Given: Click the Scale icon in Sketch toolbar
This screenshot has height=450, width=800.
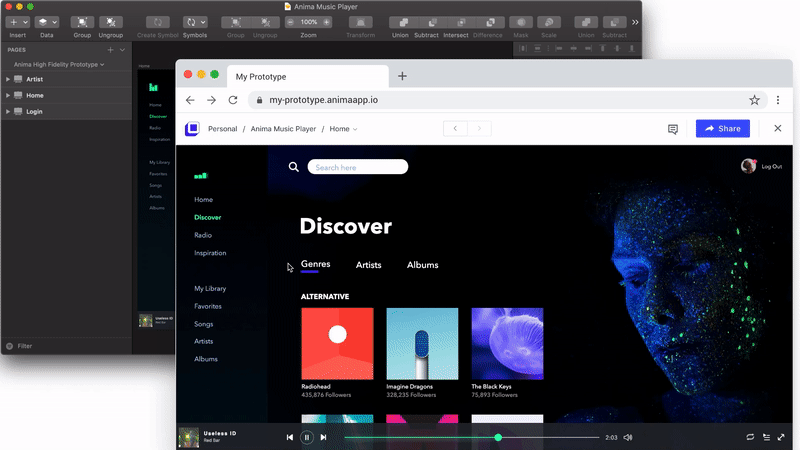Looking at the screenshot, I should pyautogui.click(x=549, y=22).
